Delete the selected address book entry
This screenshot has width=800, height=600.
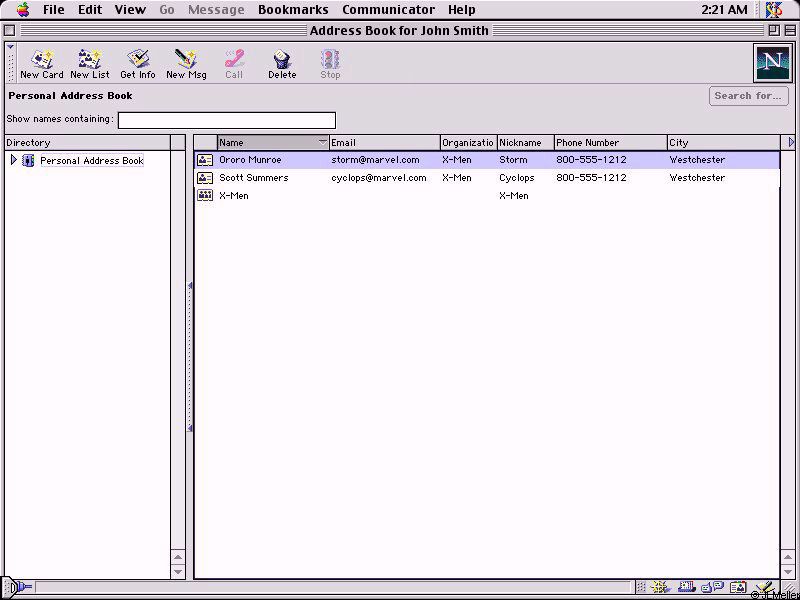click(282, 64)
